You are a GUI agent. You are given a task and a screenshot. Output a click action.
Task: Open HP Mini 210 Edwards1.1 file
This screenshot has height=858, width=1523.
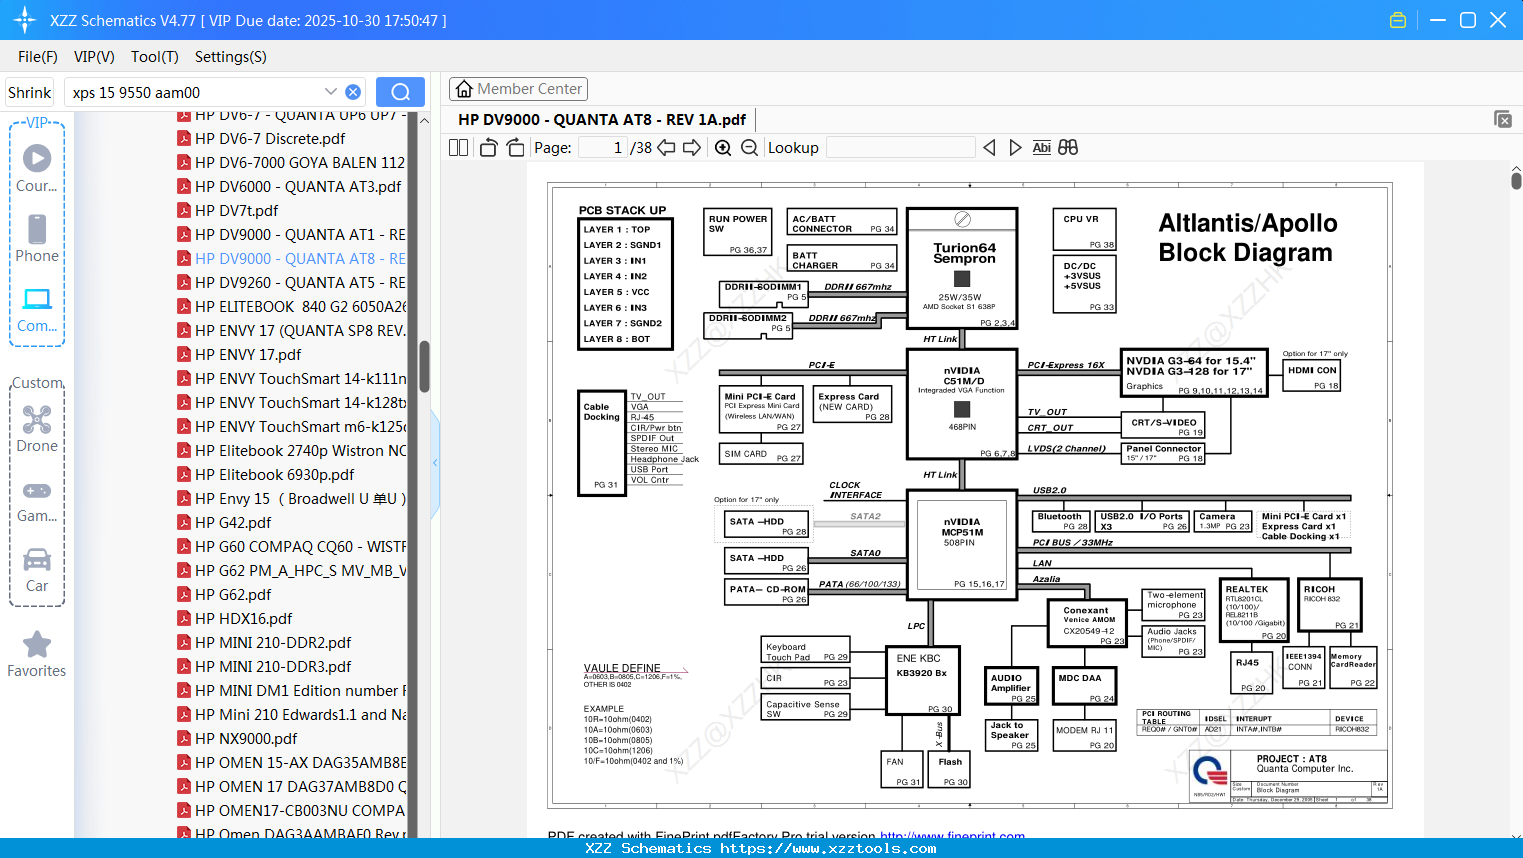[291, 715]
